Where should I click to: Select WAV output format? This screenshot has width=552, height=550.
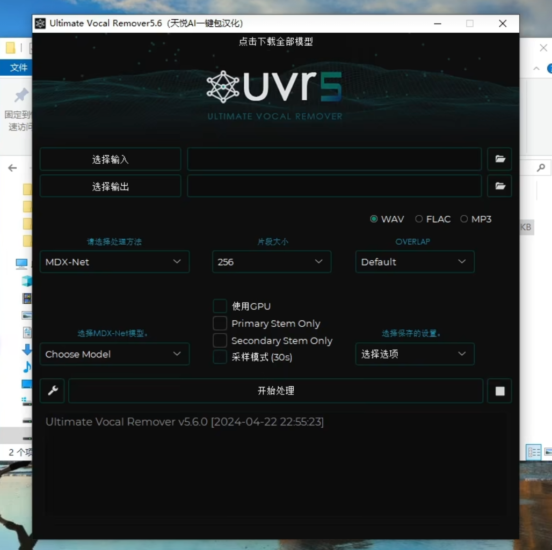click(387, 219)
